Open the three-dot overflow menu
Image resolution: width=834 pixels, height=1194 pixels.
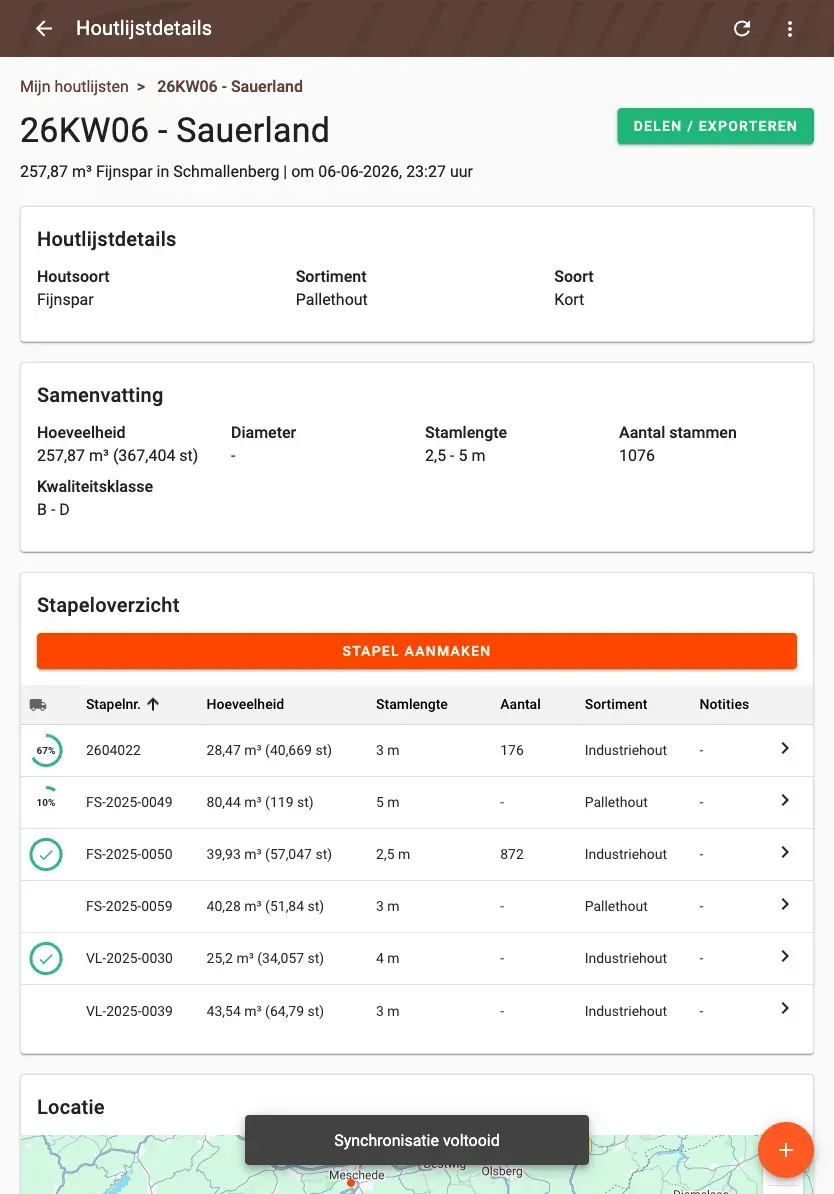pos(790,28)
